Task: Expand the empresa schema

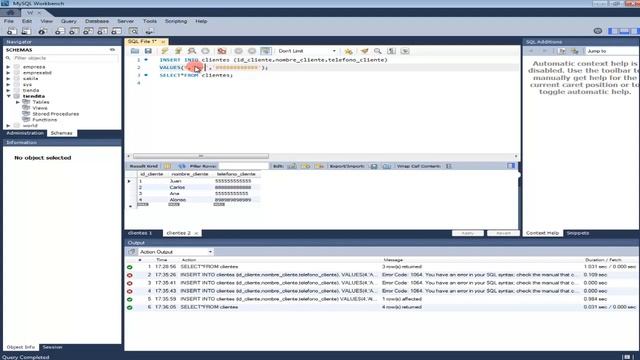Action: coord(9,67)
